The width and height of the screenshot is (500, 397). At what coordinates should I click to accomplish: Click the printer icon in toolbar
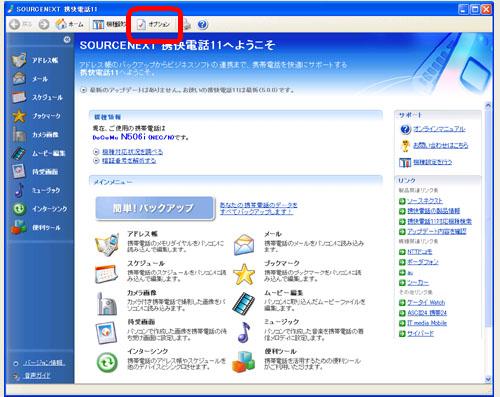pos(187,24)
